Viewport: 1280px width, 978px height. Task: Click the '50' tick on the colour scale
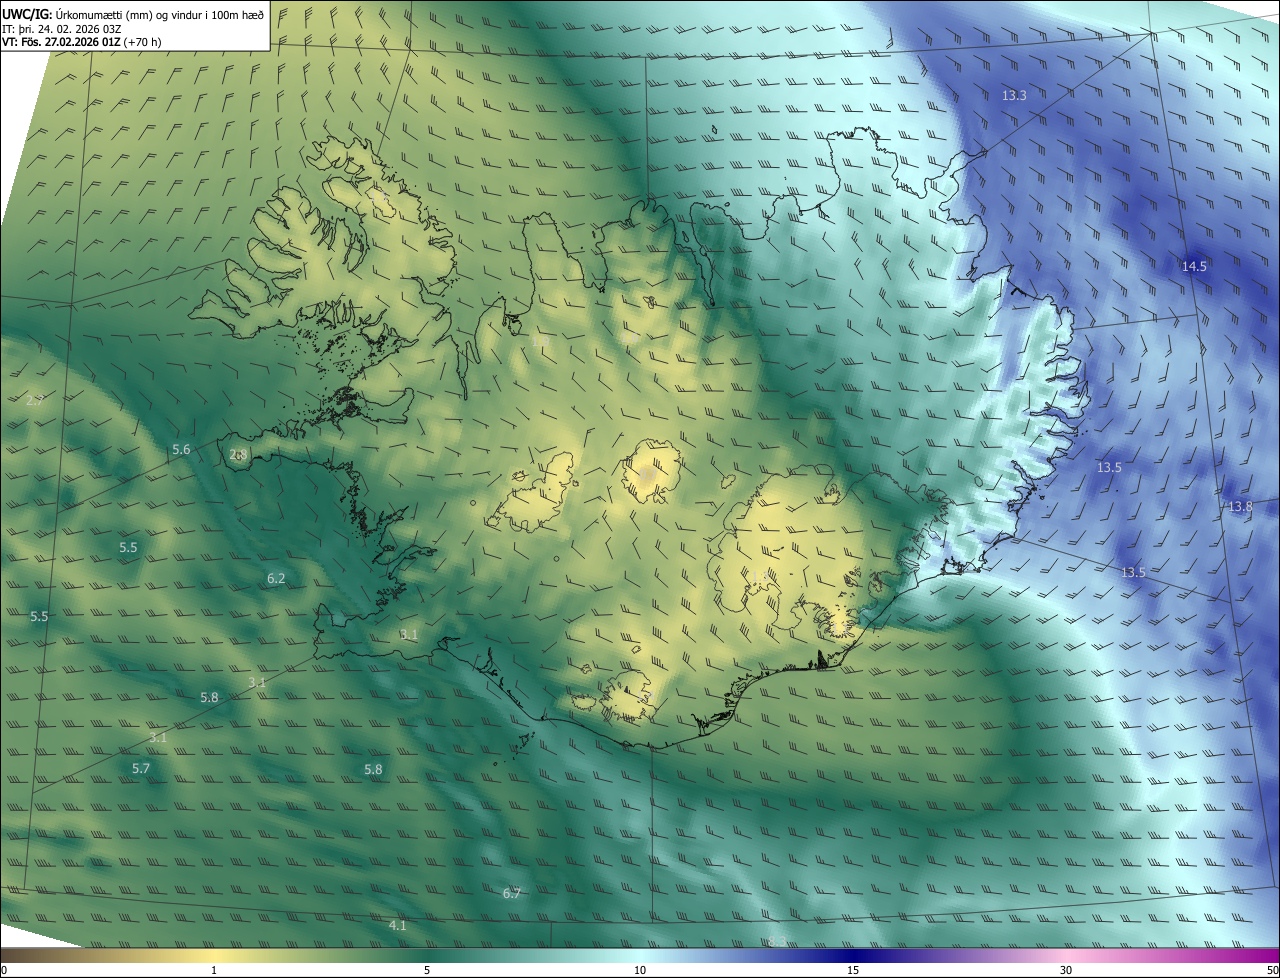[x=1272, y=970]
